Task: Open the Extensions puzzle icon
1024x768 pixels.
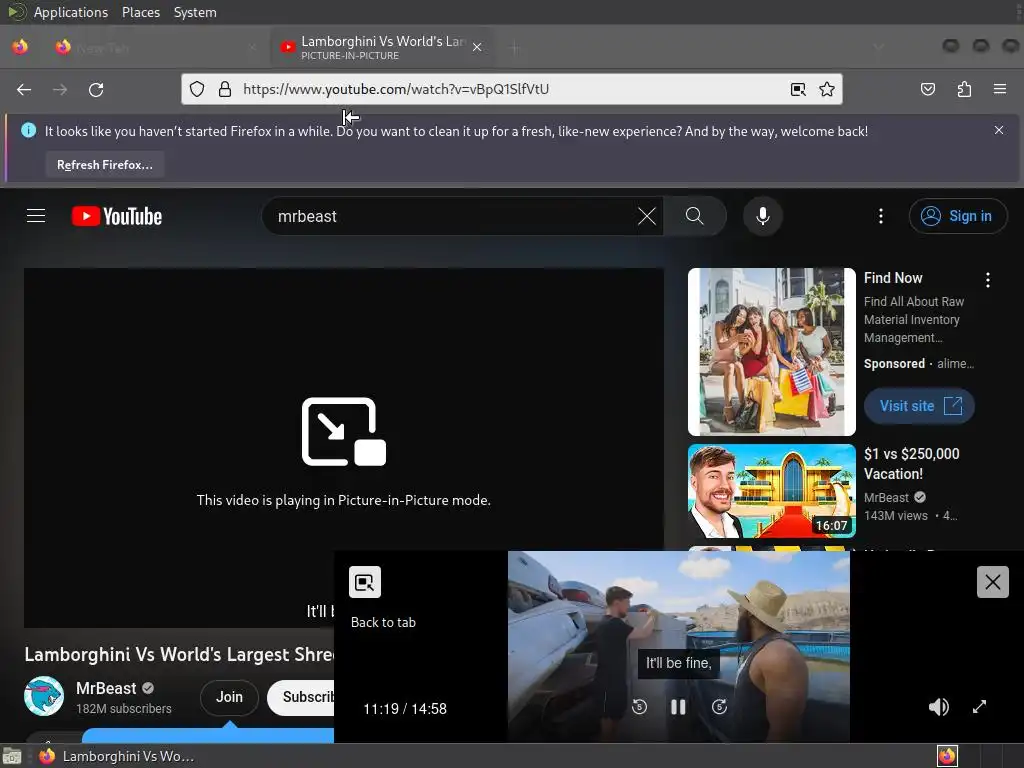Action: (x=964, y=89)
